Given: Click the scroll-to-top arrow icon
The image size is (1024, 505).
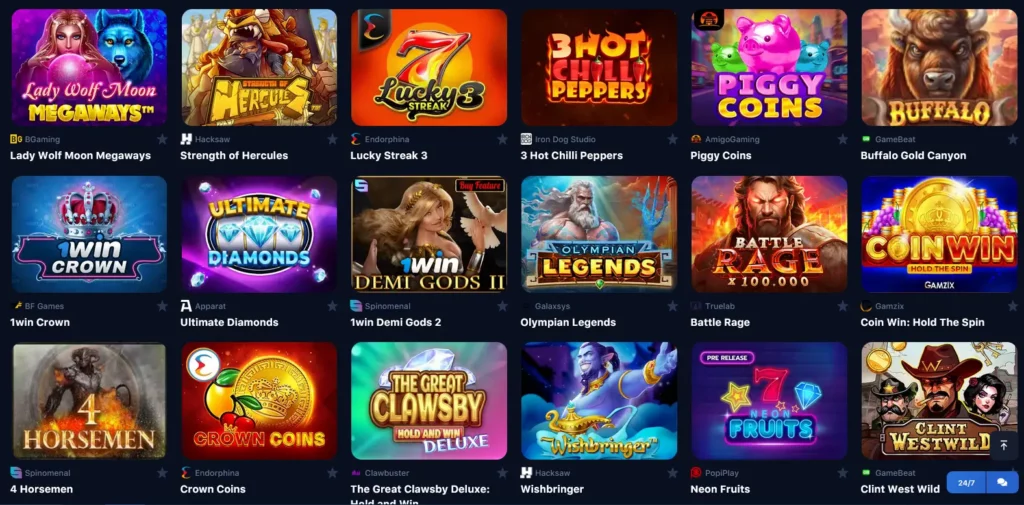Looking at the screenshot, I should tap(1004, 446).
